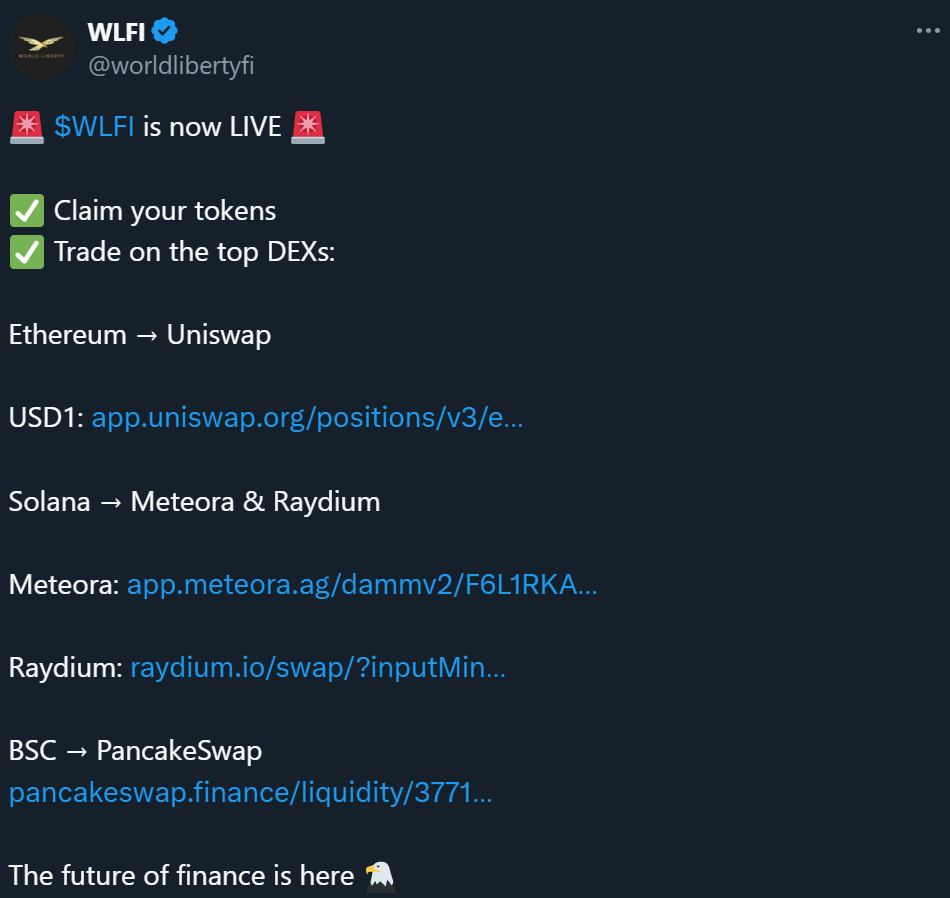Open the three-dot more options menu
The height and width of the screenshot is (898, 950).
tap(928, 30)
